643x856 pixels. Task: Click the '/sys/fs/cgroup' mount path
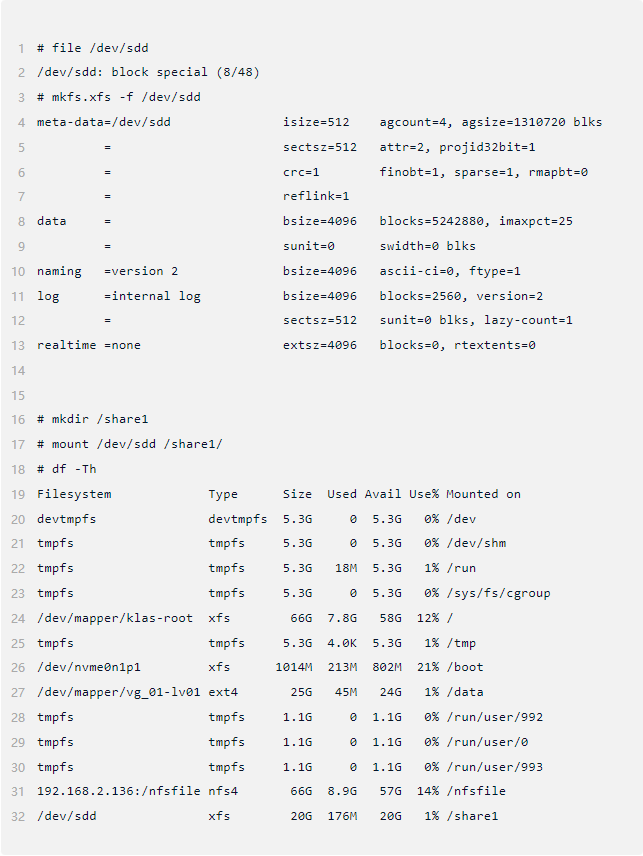(498, 593)
